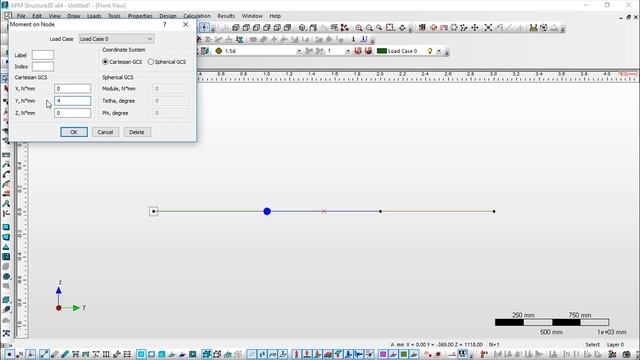This screenshot has width=640, height=360.
Task: Click the binoculars find icon
Action: click(533, 28)
